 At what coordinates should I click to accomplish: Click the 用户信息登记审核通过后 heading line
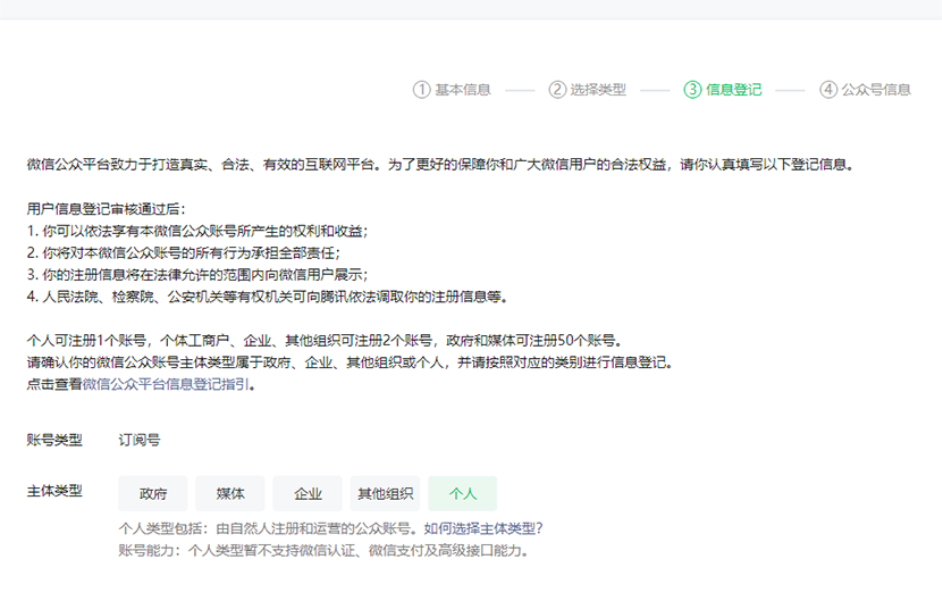[107, 209]
